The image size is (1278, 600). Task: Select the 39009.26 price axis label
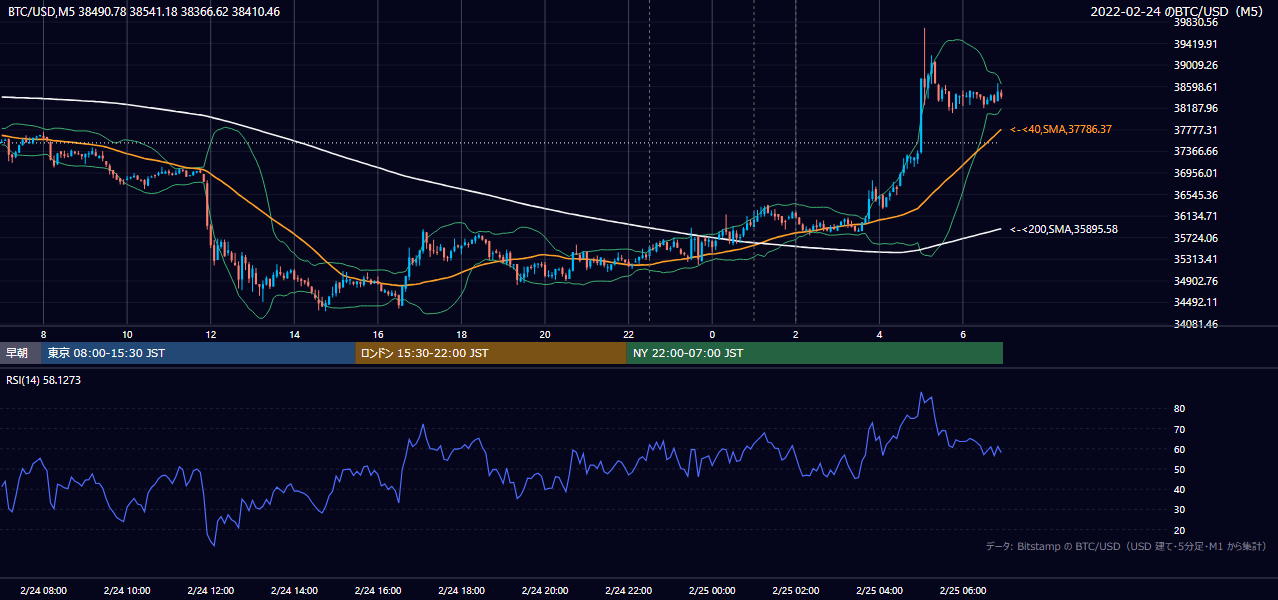(x=1195, y=65)
